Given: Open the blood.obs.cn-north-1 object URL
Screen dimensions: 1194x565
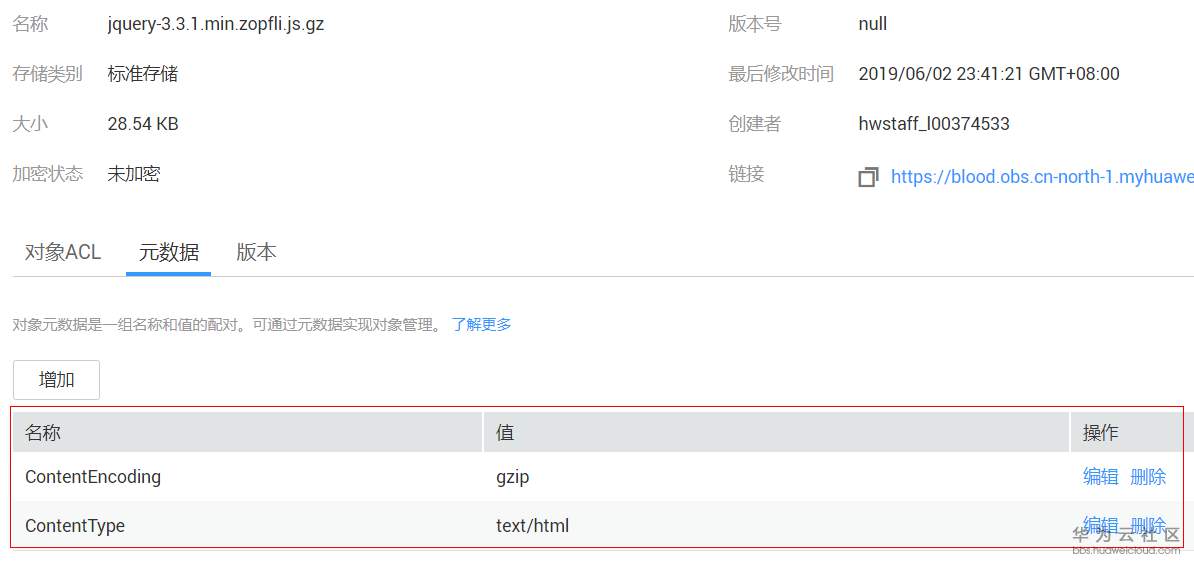Looking at the screenshot, I should 1041,176.
